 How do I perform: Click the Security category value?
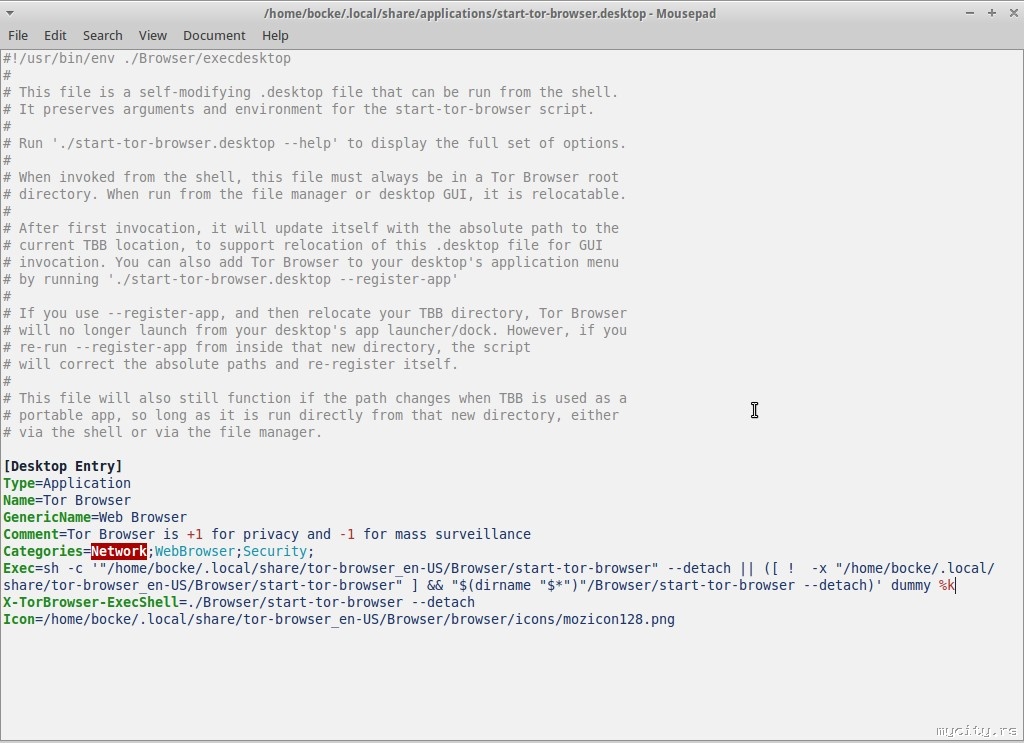(275, 551)
